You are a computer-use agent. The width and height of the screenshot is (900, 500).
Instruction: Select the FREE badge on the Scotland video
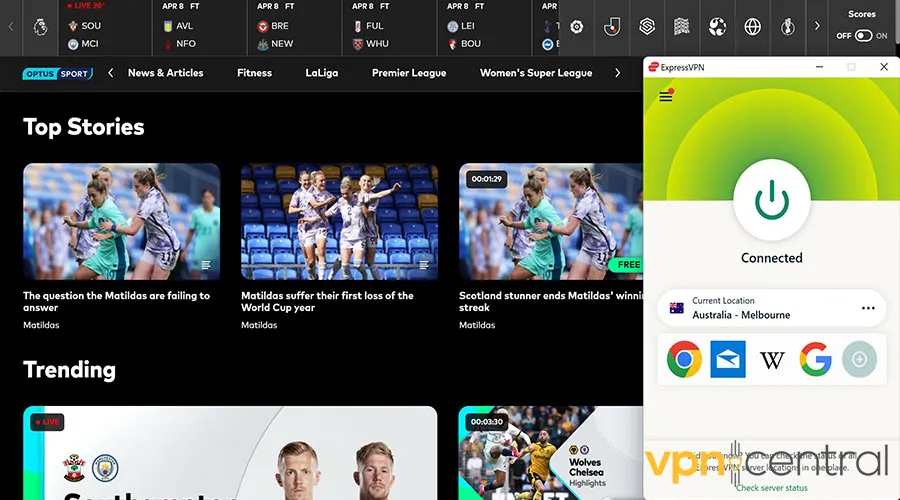point(627,265)
